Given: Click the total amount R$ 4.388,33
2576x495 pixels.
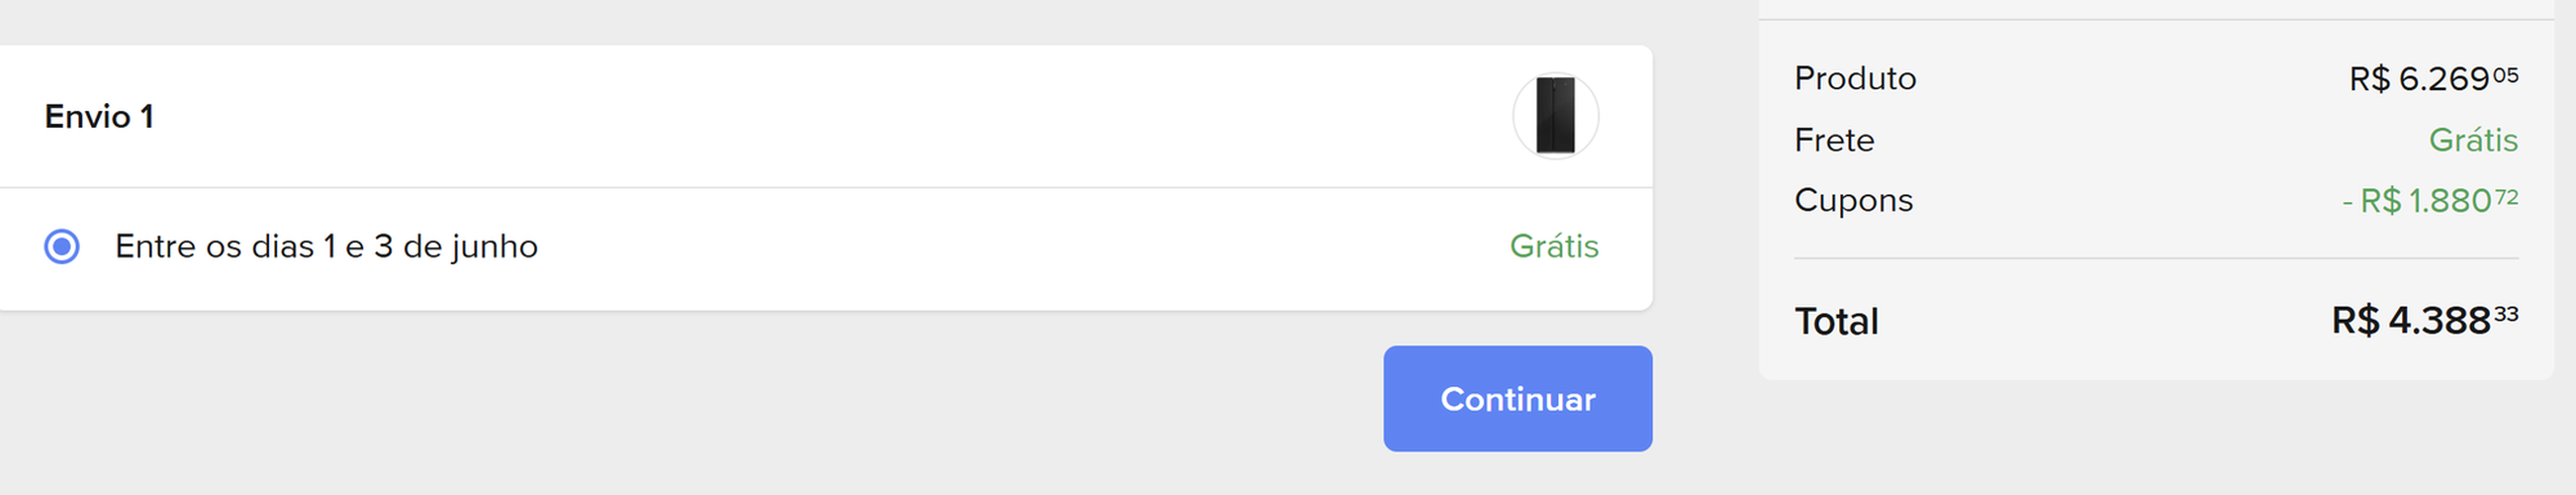Looking at the screenshot, I should pos(2425,321).
